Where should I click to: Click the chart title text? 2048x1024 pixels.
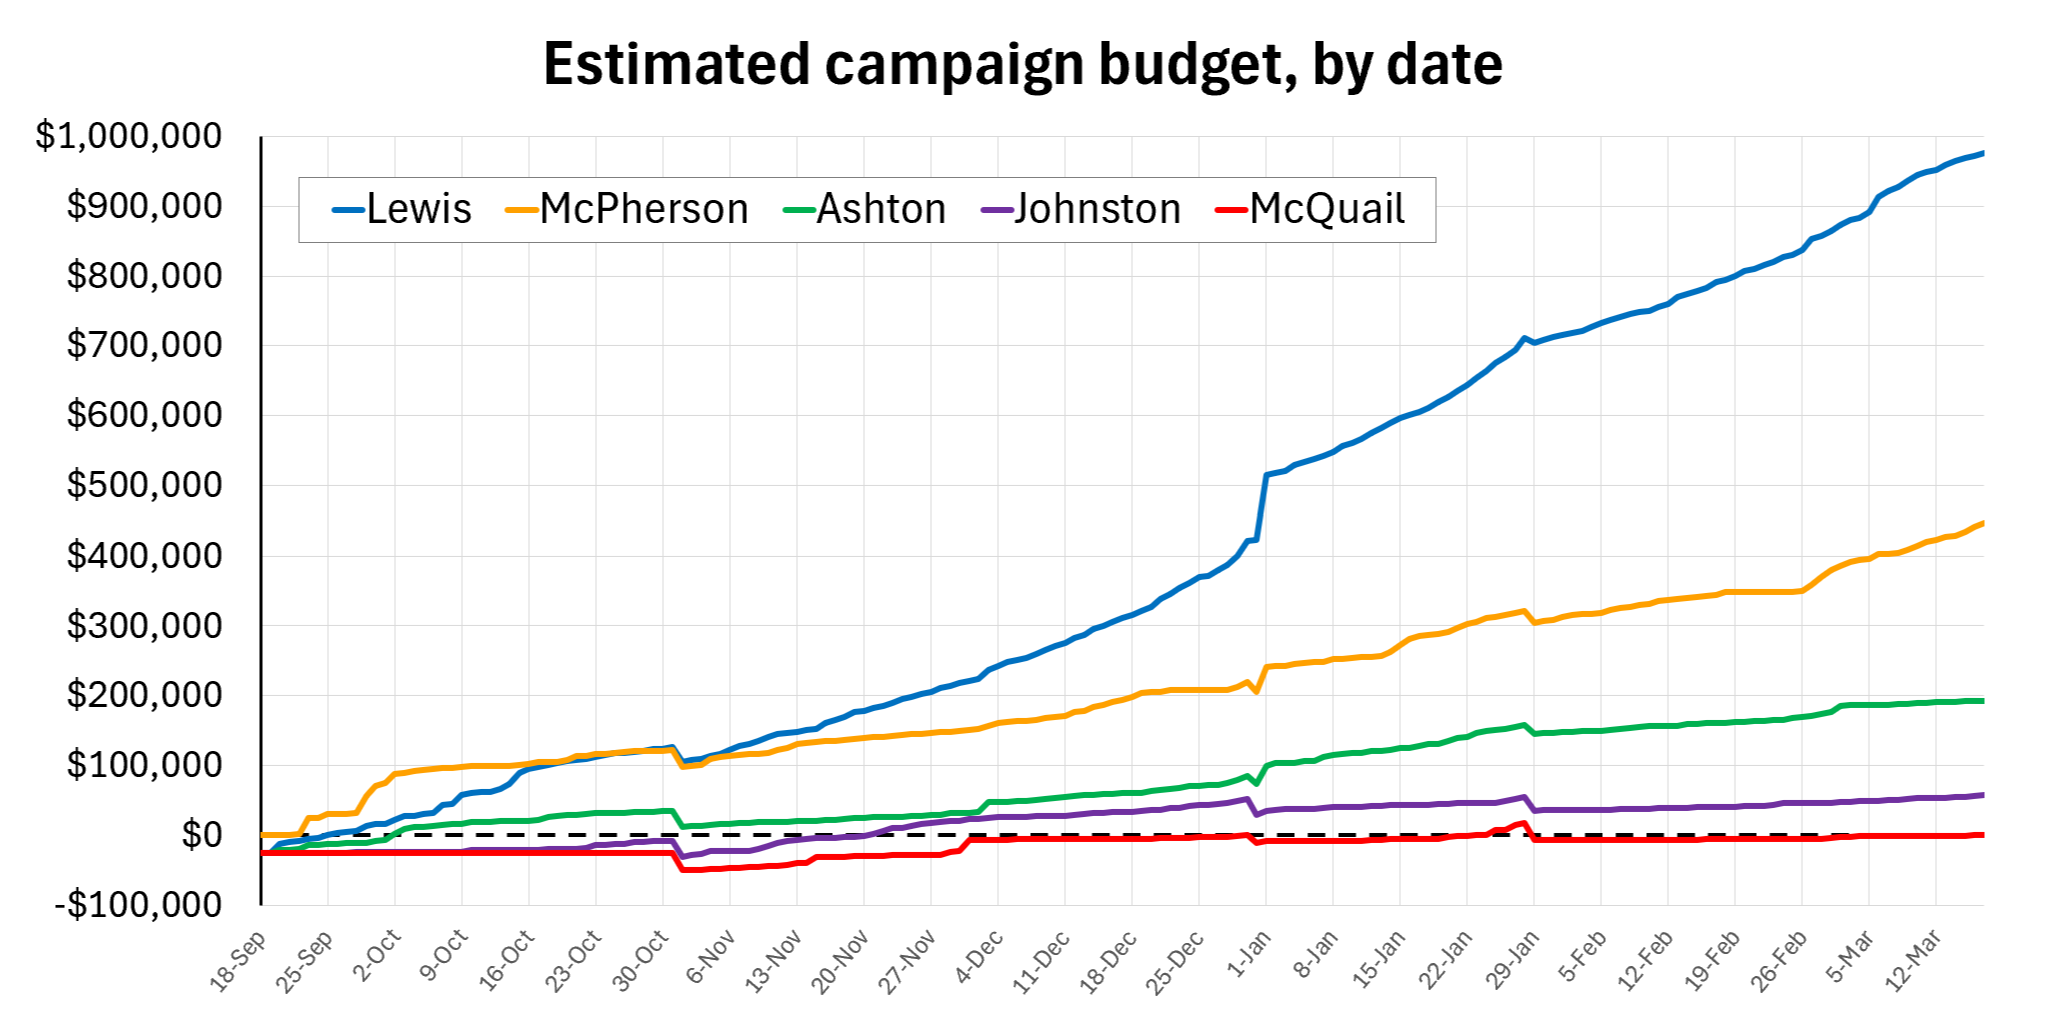pos(1022,65)
